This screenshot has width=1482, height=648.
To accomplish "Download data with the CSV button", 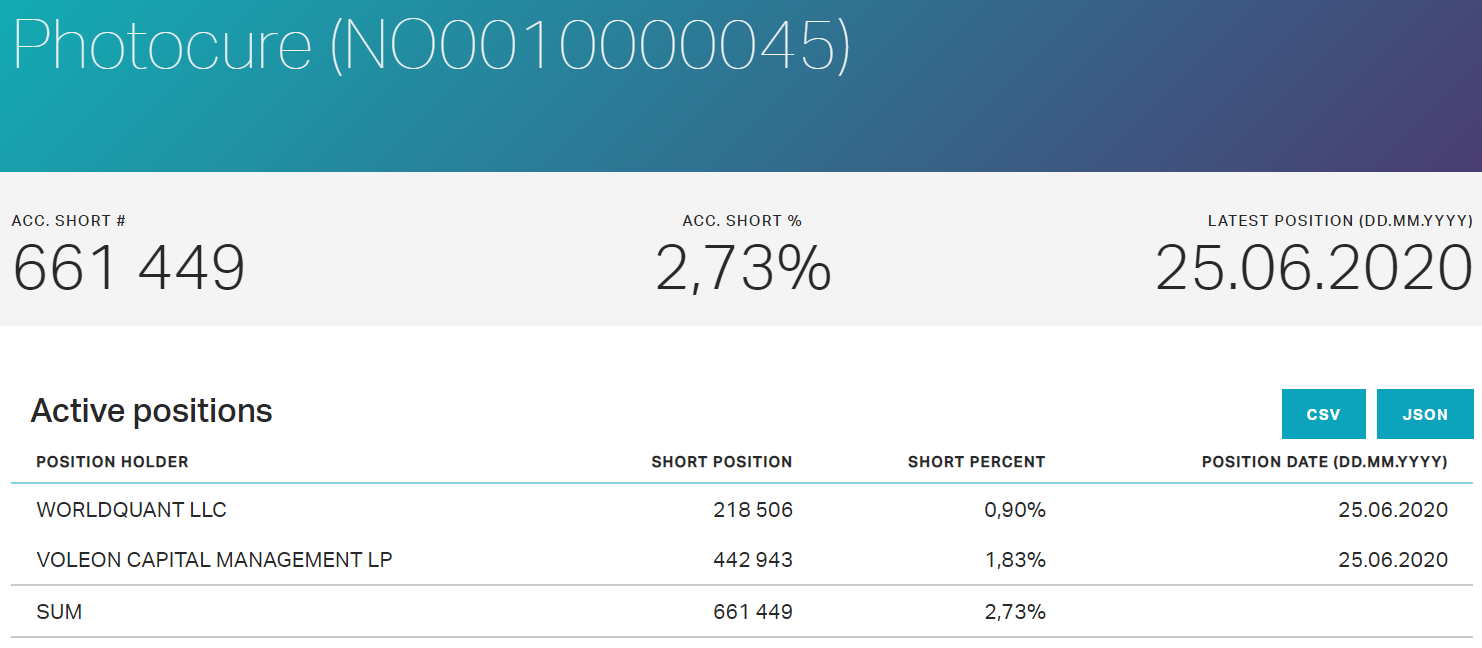I will 1323,414.
